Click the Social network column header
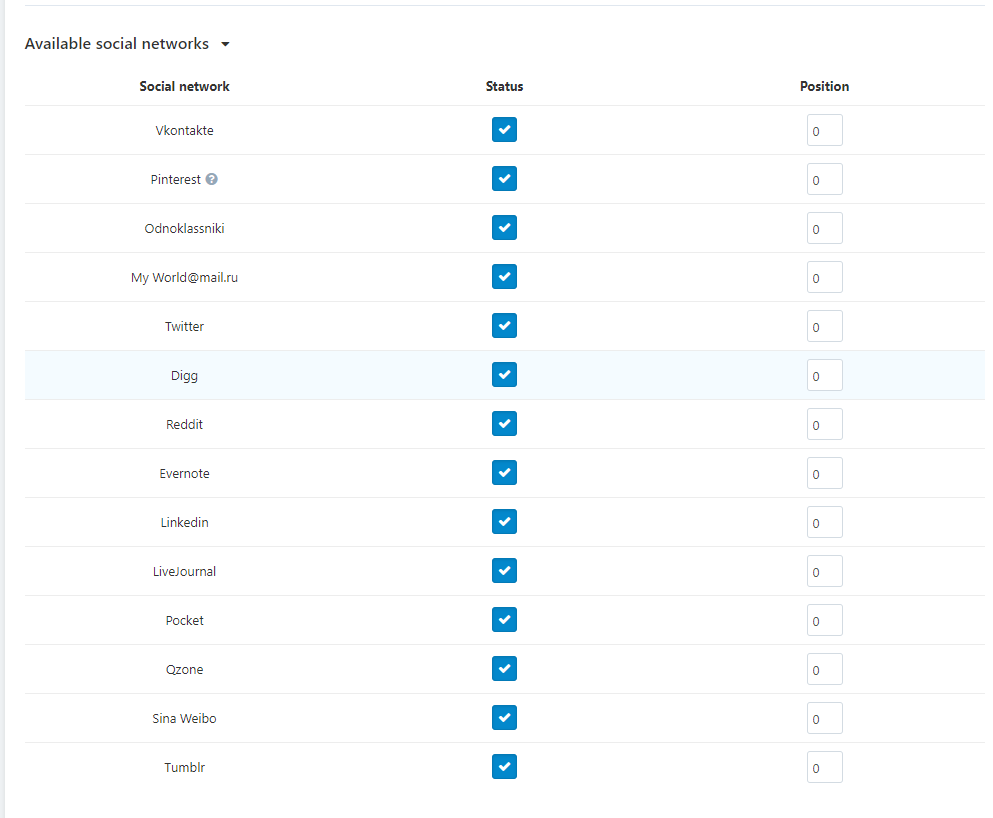Image resolution: width=993 pixels, height=818 pixels. [184, 87]
